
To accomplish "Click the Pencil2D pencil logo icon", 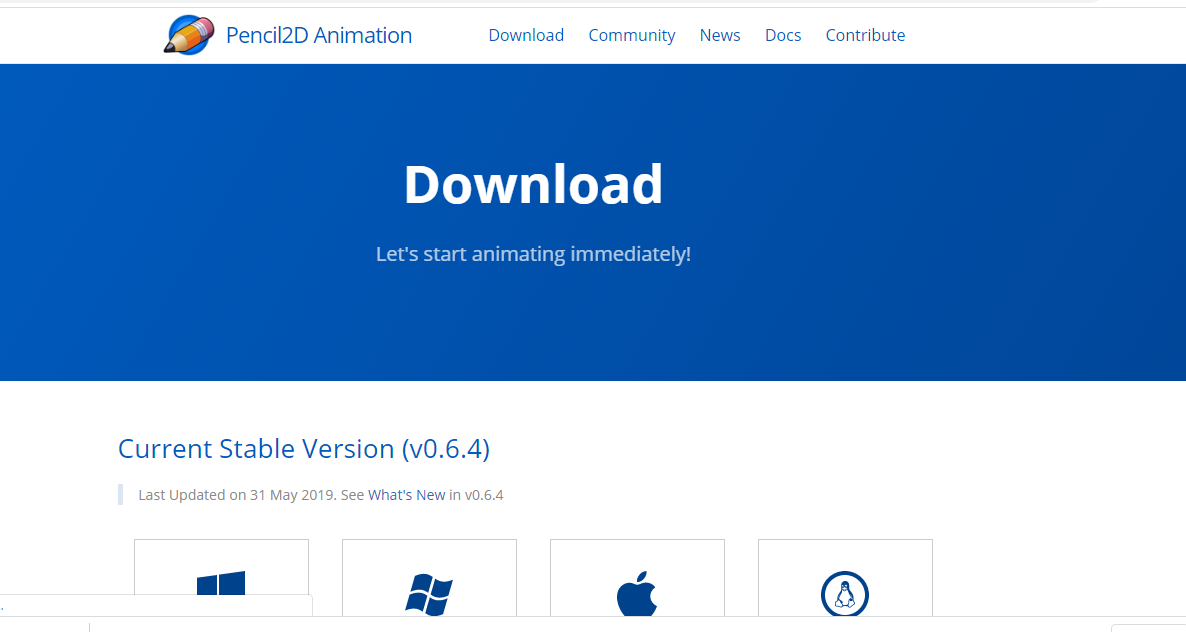I will click(x=188, y=35).
